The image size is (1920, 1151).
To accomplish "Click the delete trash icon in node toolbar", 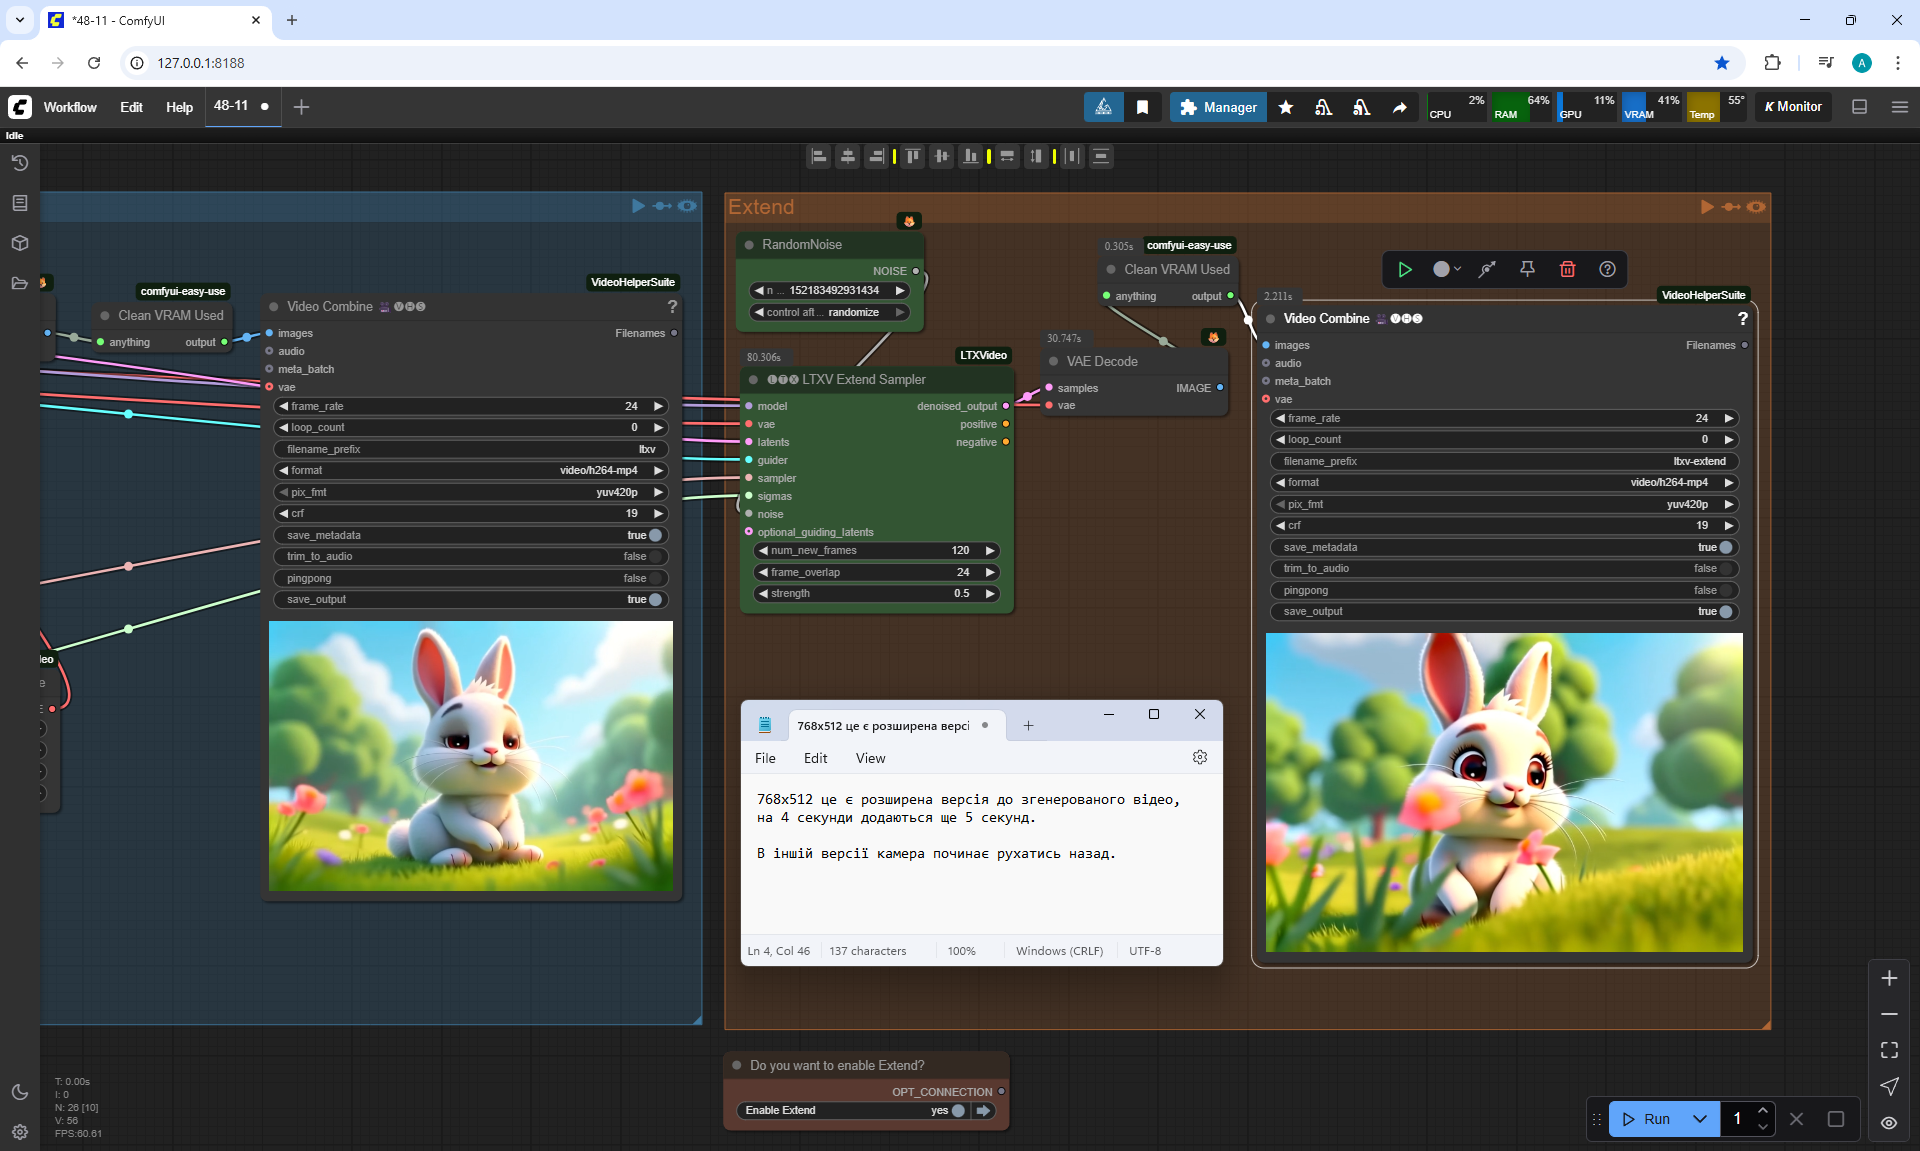I will click(1567, 269).
